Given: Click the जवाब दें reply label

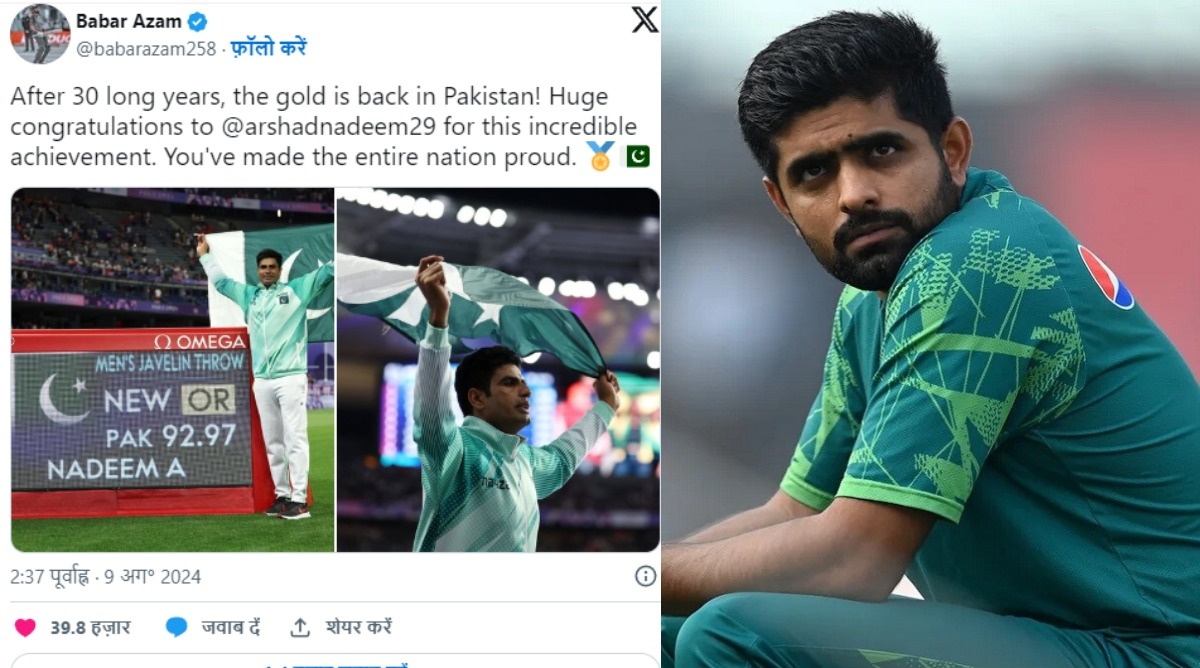Looking at the screenshot, I should pyautogui.click(x=230, y=627).
